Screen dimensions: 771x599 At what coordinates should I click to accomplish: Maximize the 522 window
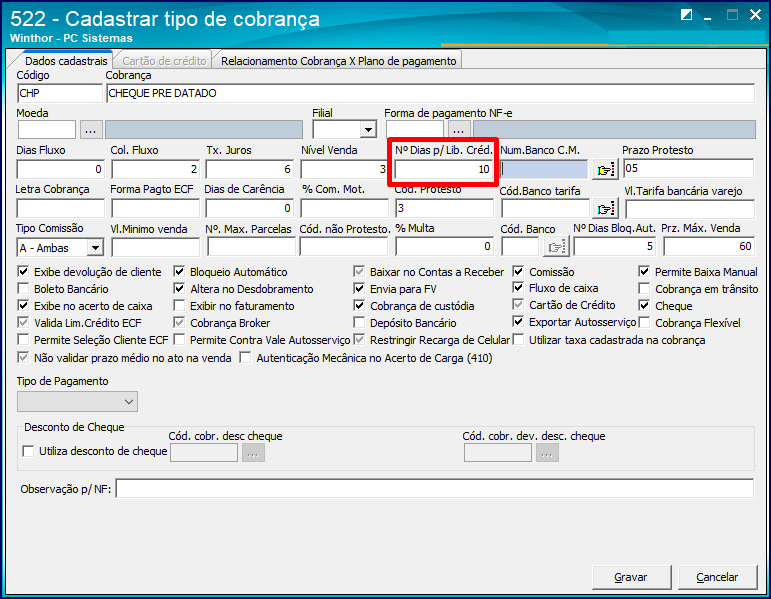732,15
